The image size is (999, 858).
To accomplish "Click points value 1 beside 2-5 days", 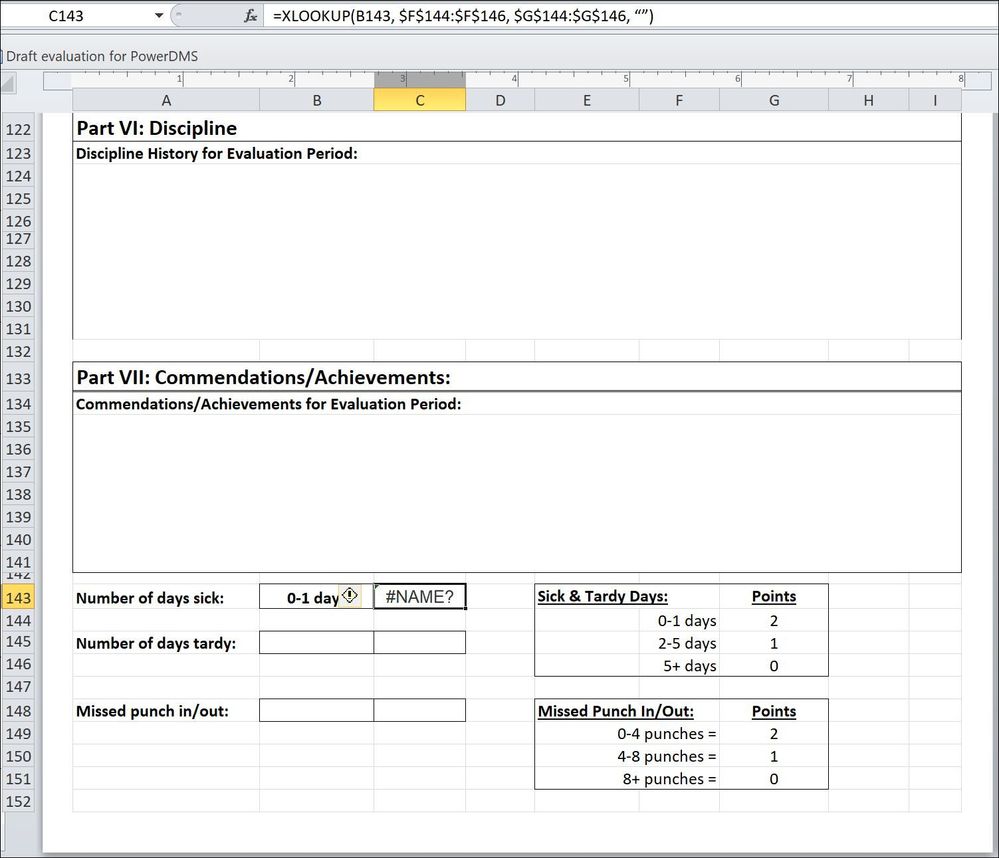I will point(773,643).
